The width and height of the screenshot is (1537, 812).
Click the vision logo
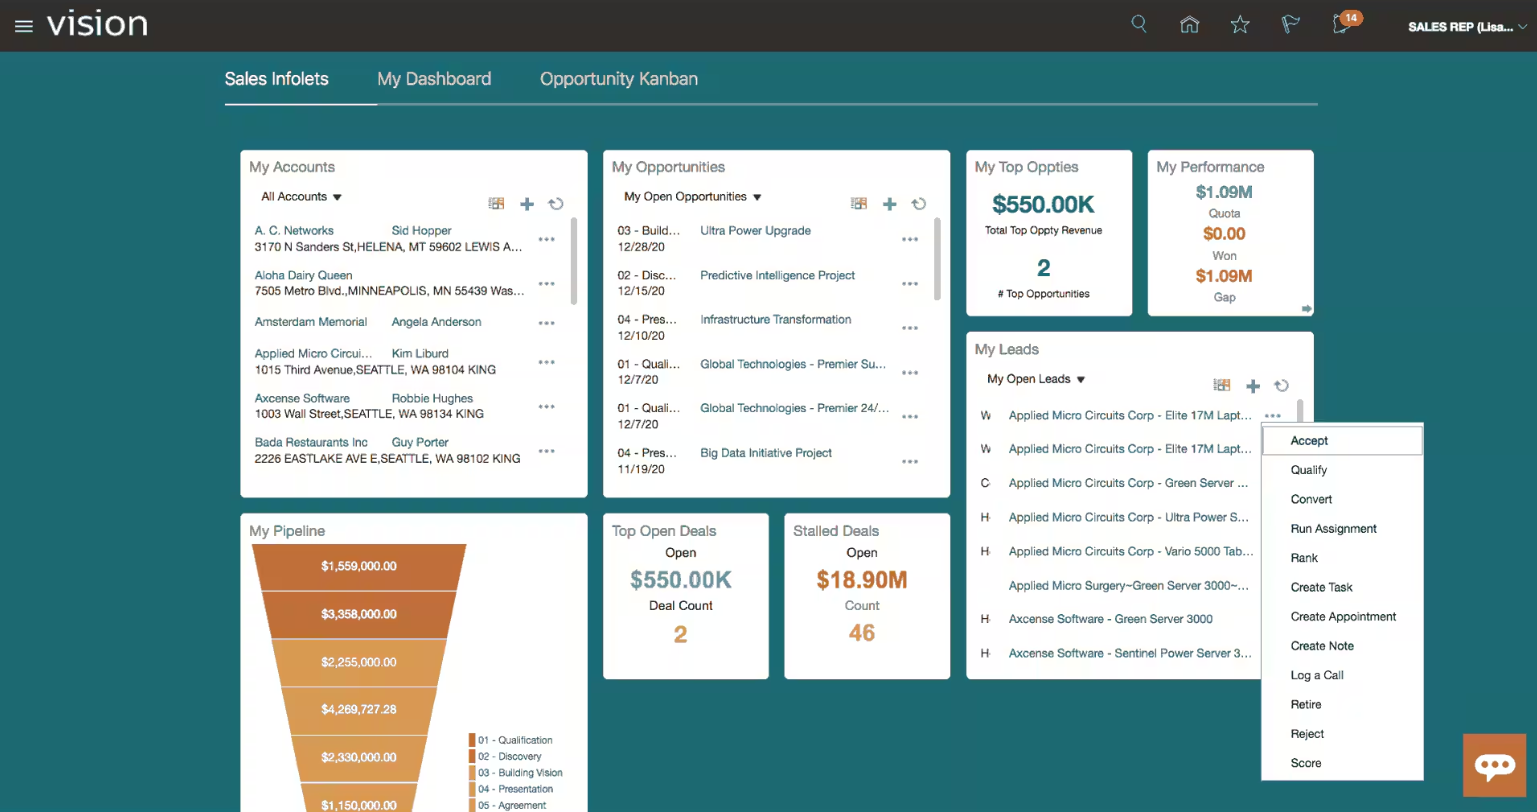pyautogui.click(x=97, y=24)
